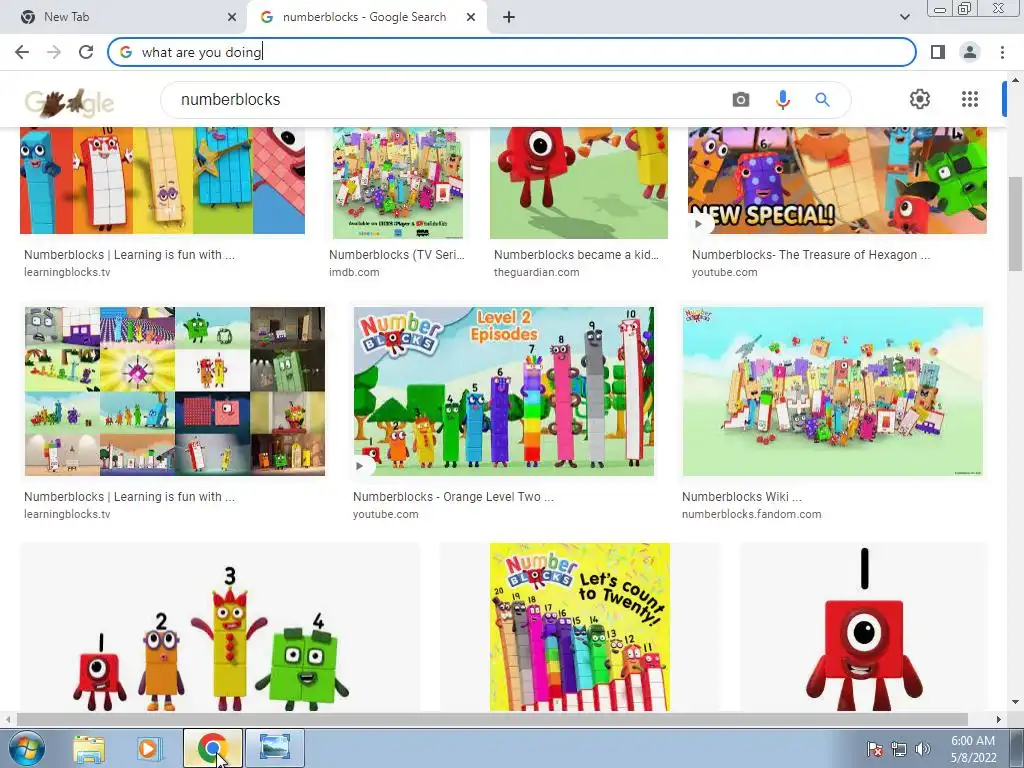Open the learningblocks.tv five-character image result
This screenshot has width=1024, height=768.
coord(162,181)
